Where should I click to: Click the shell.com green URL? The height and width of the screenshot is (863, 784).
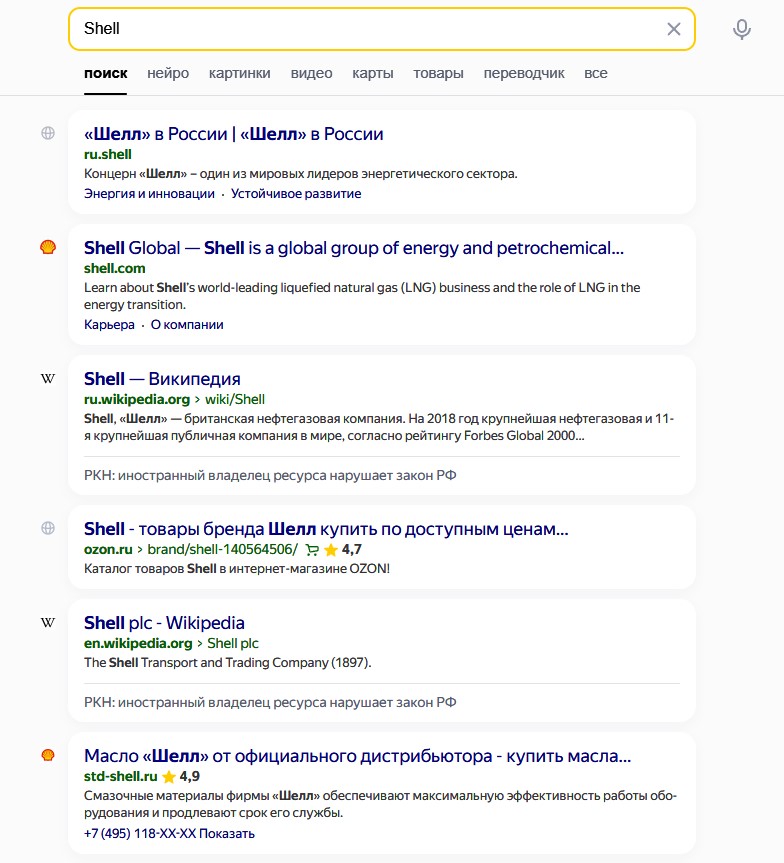(x=115, y=268)
